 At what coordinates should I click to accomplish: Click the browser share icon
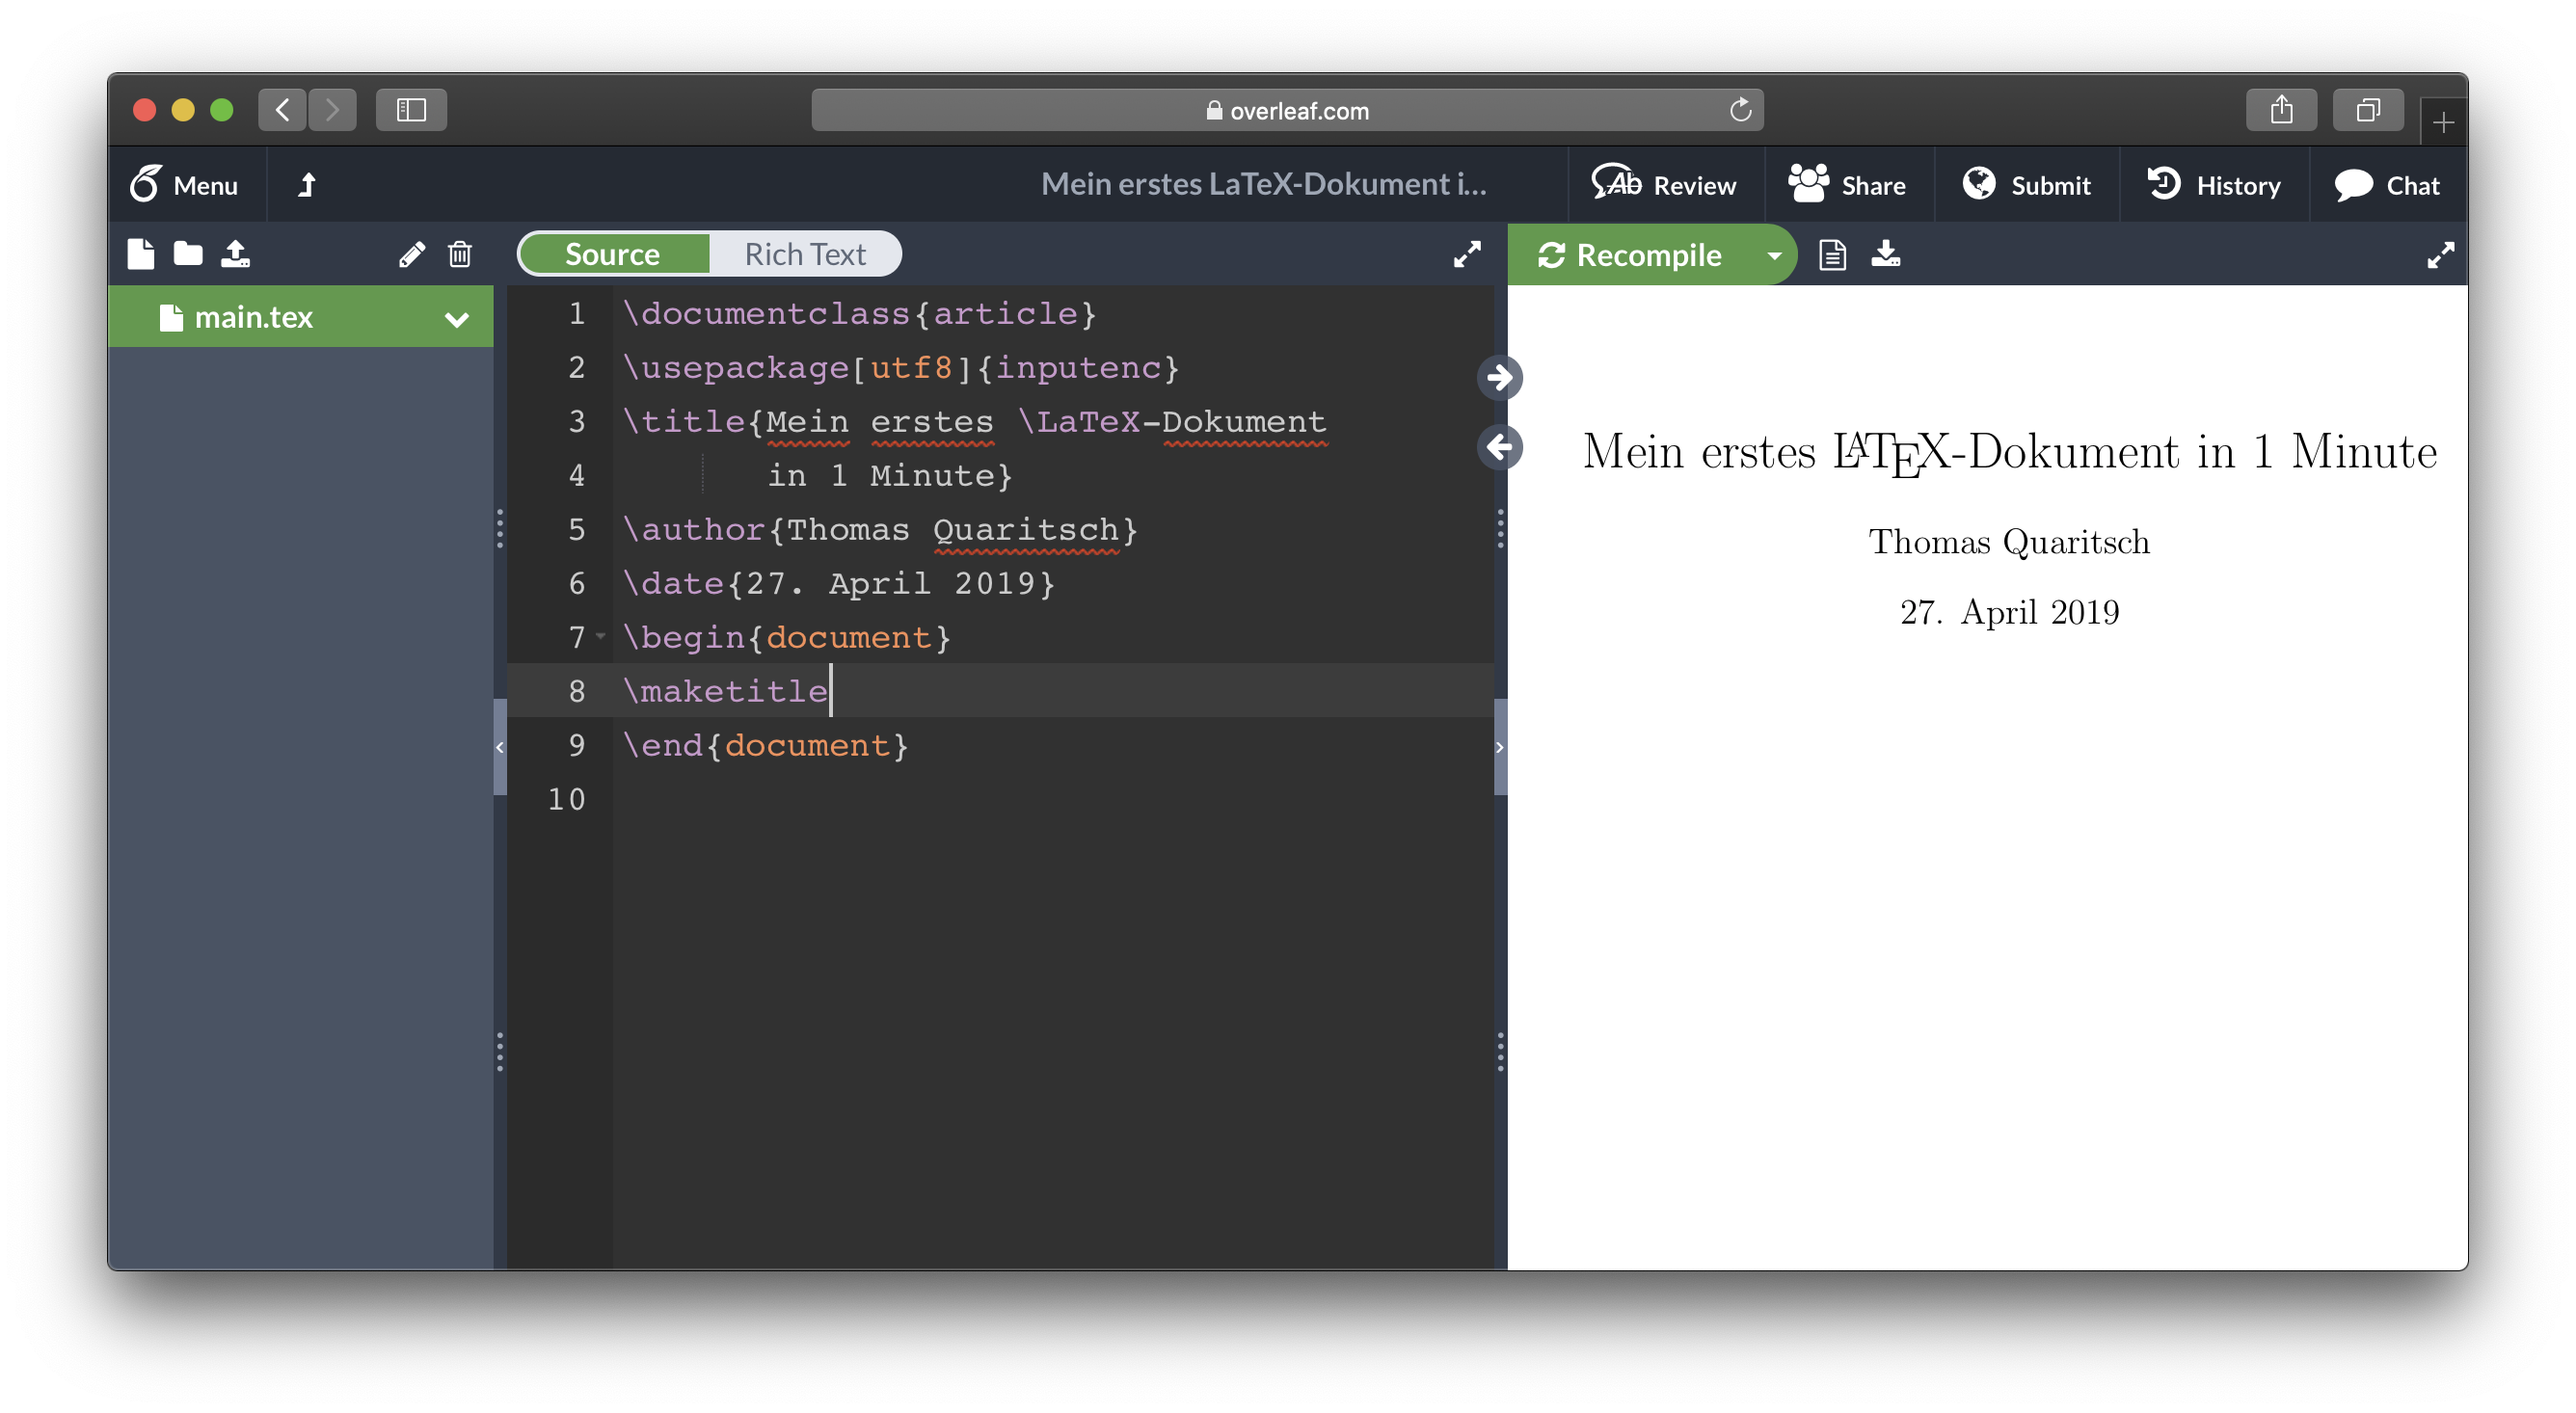point(2281,110)
